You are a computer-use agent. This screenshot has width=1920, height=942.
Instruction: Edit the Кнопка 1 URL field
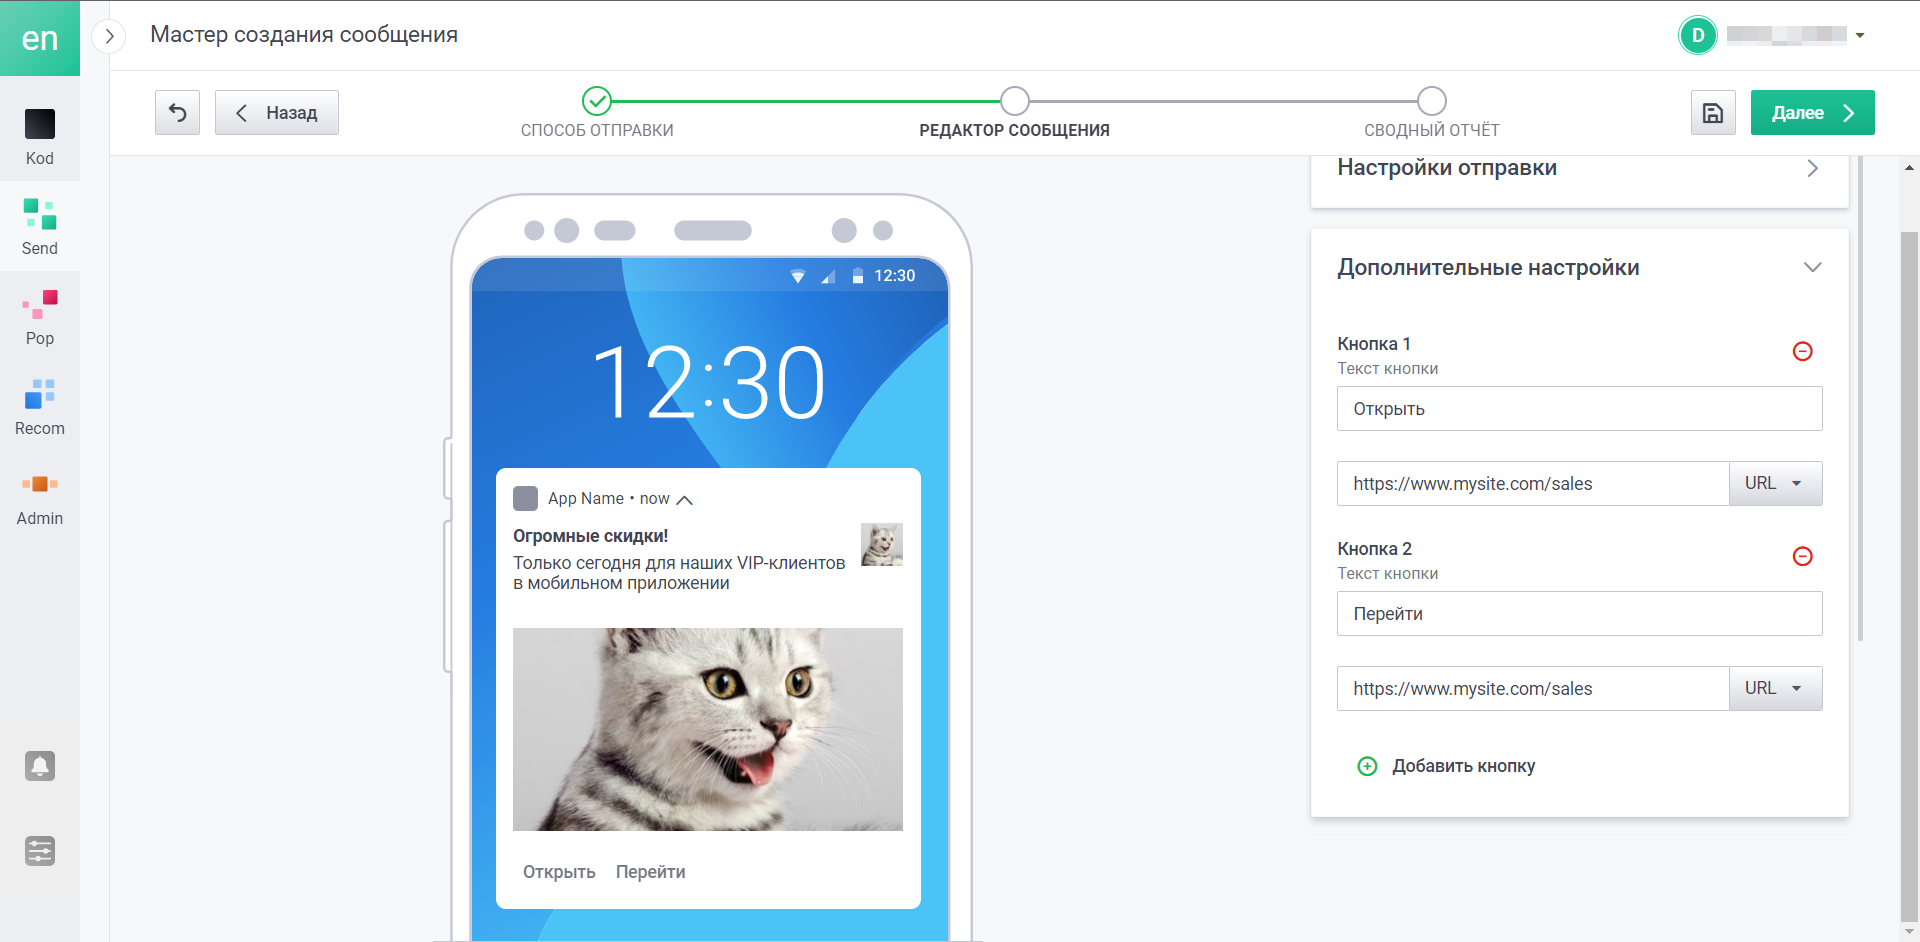point(1533,483)
